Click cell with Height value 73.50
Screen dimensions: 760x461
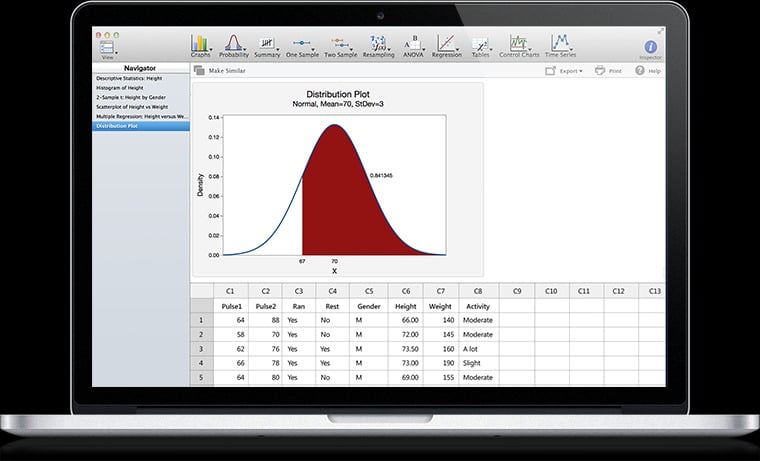coord(406,349)
